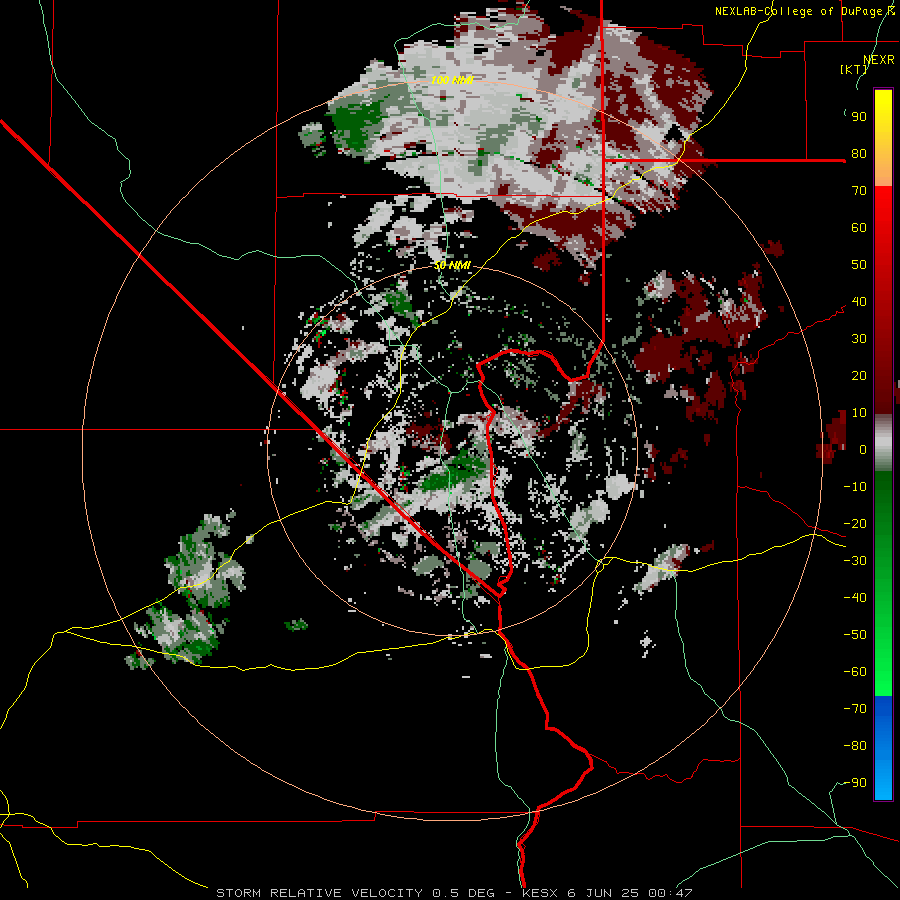Click the -70 value on the velocity scale
Viewport: 900px width, 900px height.
point(855,709)
